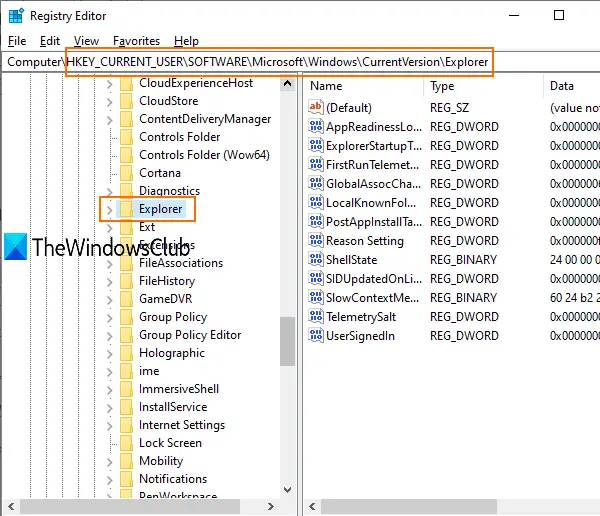Click REG_BINARY type of ShellState row
This screenshot has width=600, height=516.
[x=463, y=260]
